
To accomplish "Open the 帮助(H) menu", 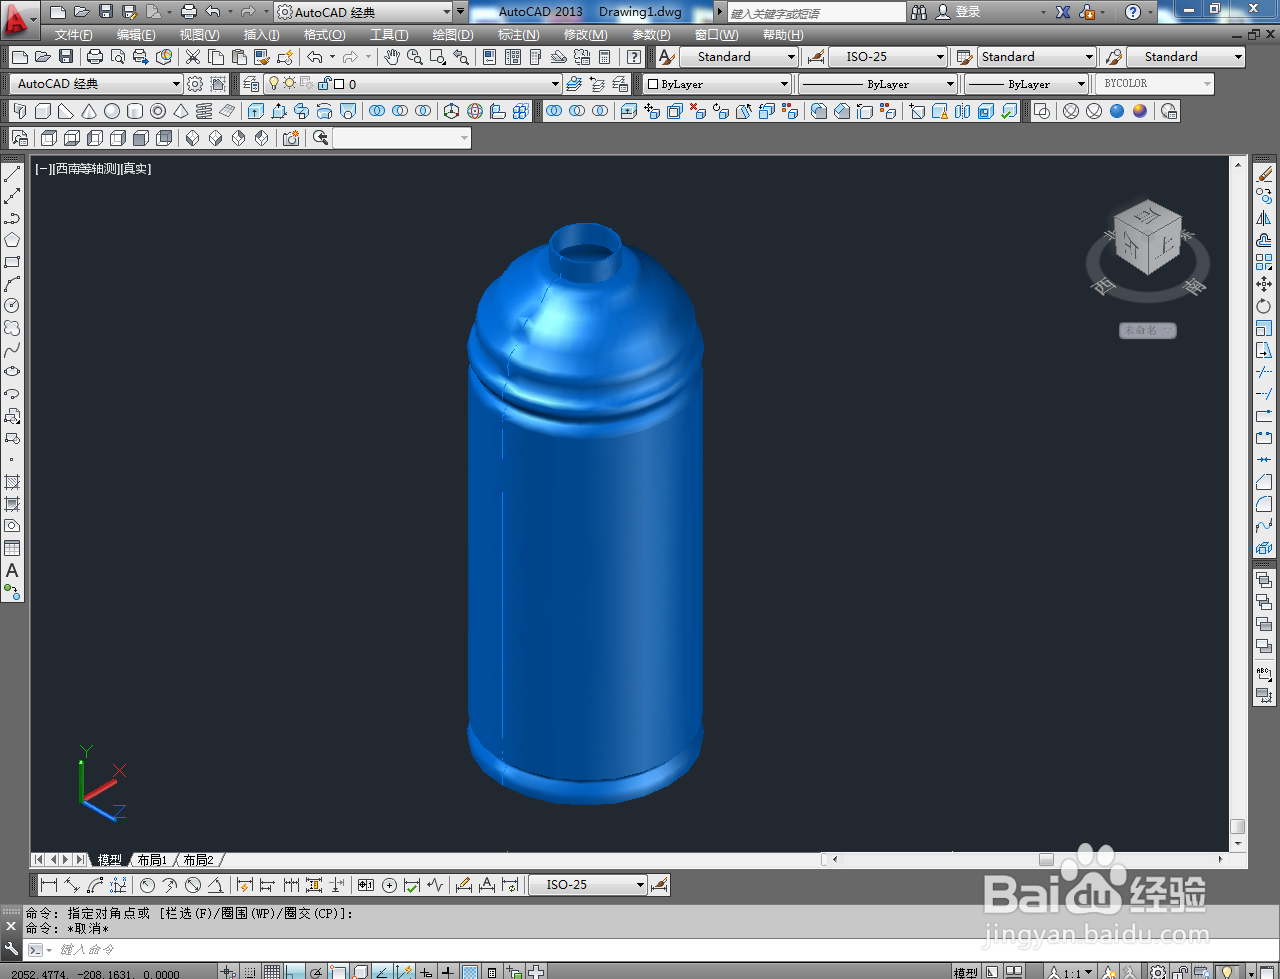I will 783,35.
